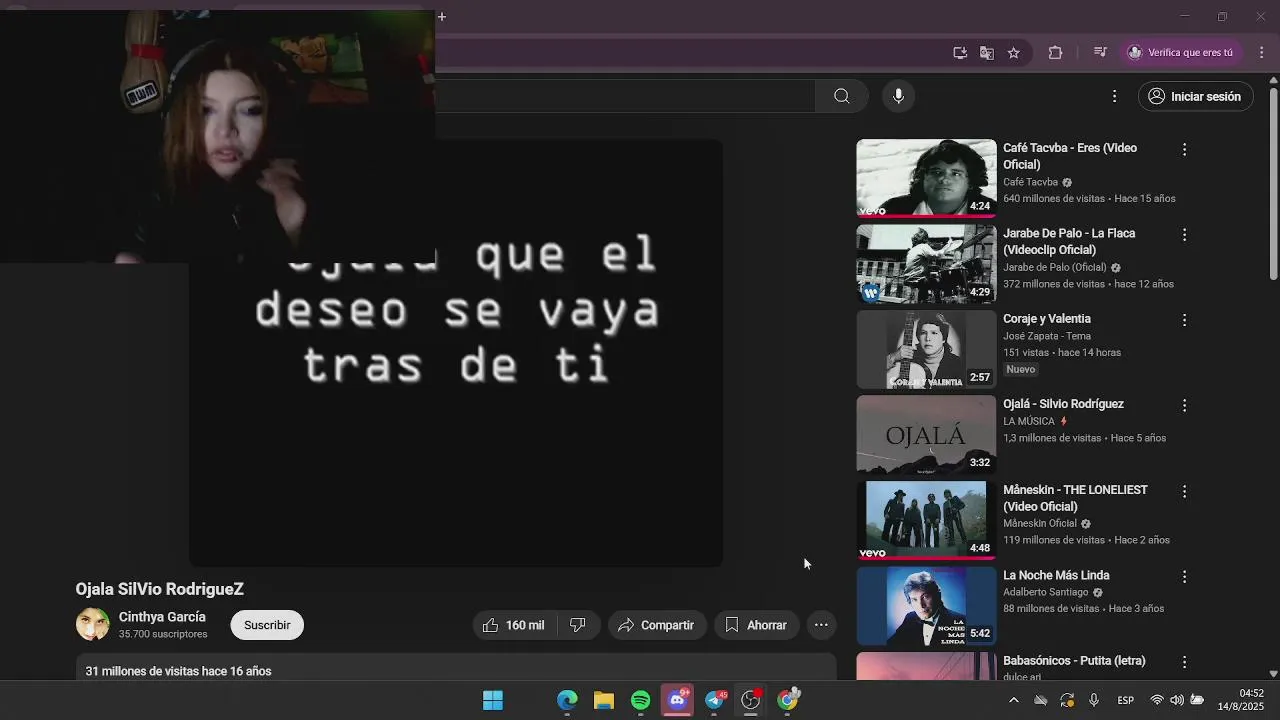The width and height of the screenshot is (1280, 720).
Task: Click 31 millones de visitas description text
Action: 178,671
